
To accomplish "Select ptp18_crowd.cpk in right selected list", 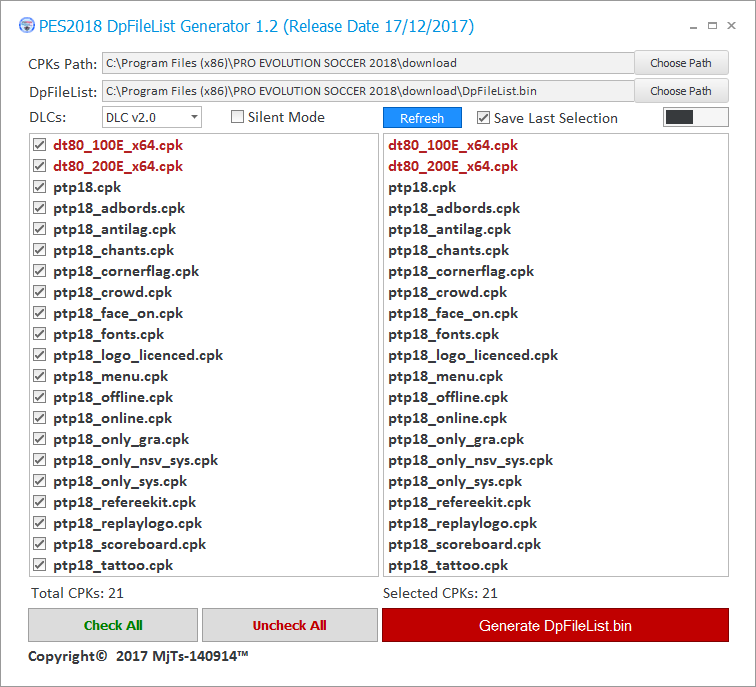I will pos(447,292).
